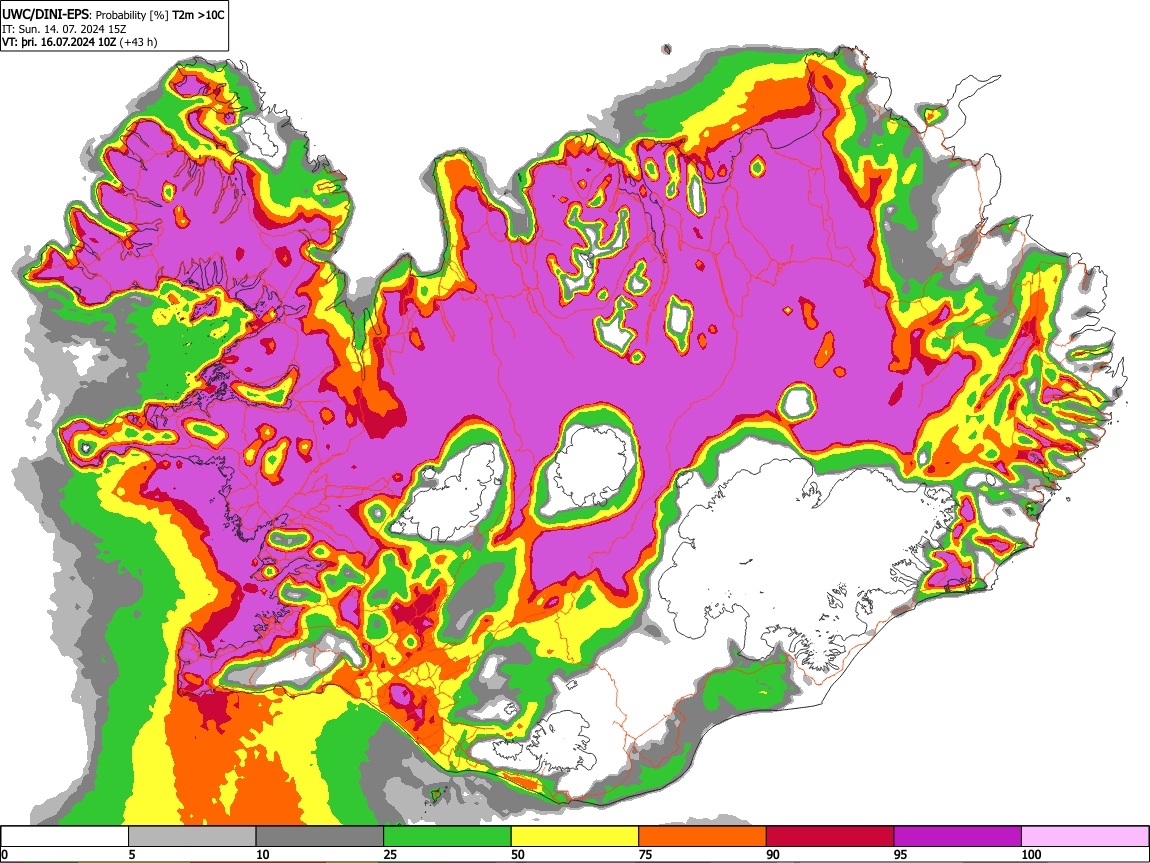
Task: Click the legend tick label '5'
Action: [x=132, y=854]
